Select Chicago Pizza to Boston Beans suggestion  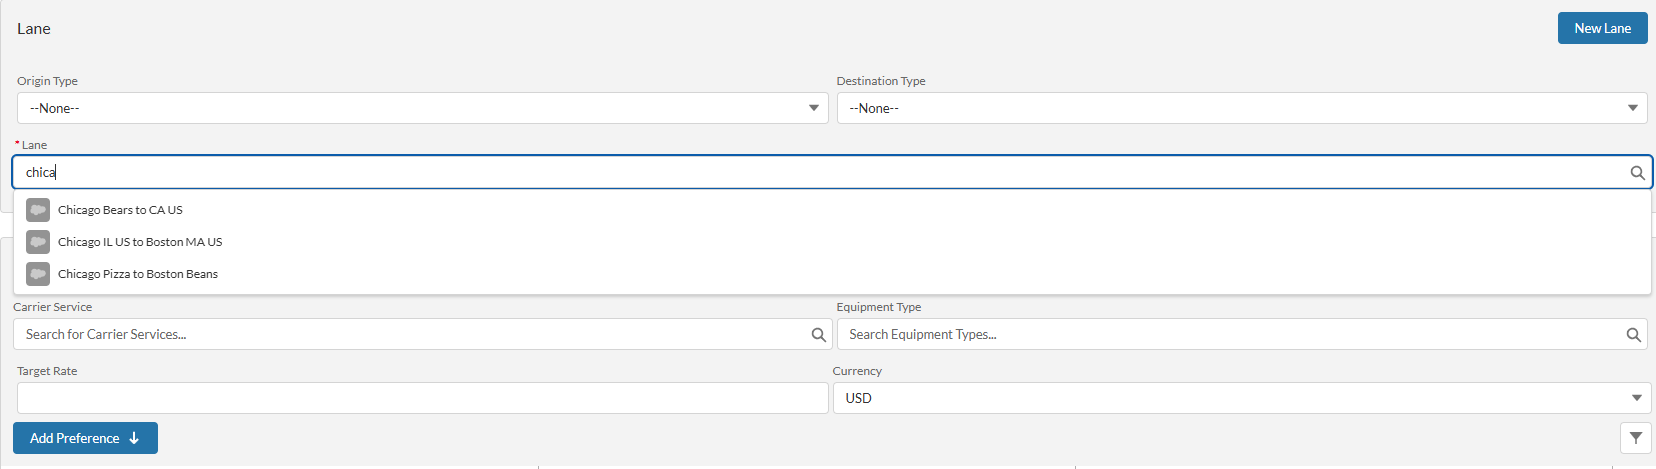(x=832, y=274)
